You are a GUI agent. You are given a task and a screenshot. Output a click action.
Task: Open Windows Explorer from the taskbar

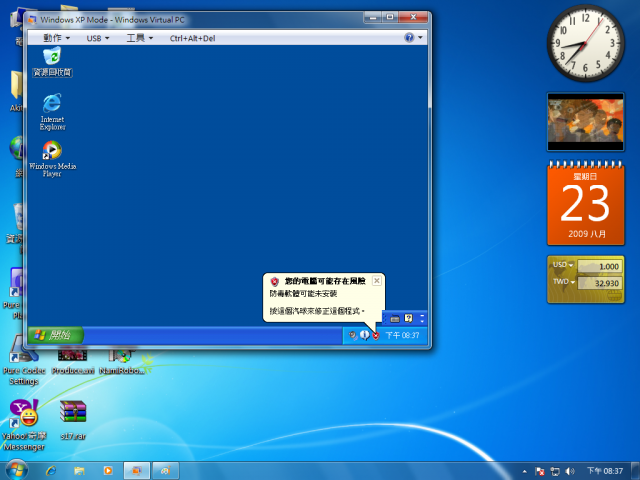79,471
